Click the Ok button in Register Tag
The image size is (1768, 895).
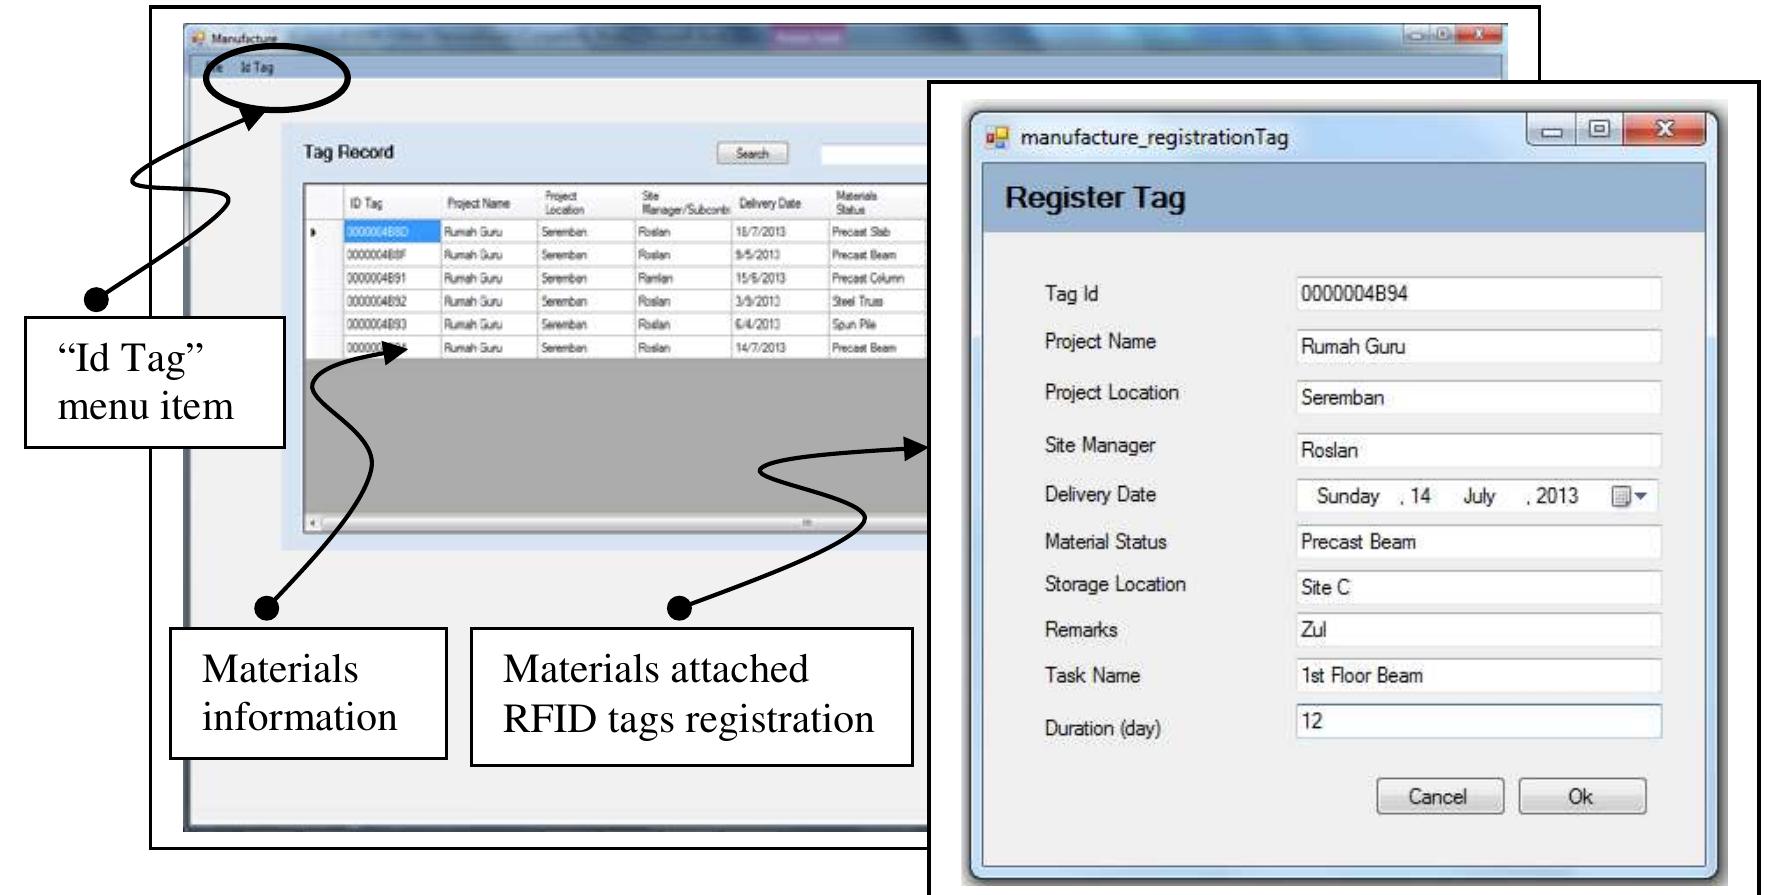1581,796
